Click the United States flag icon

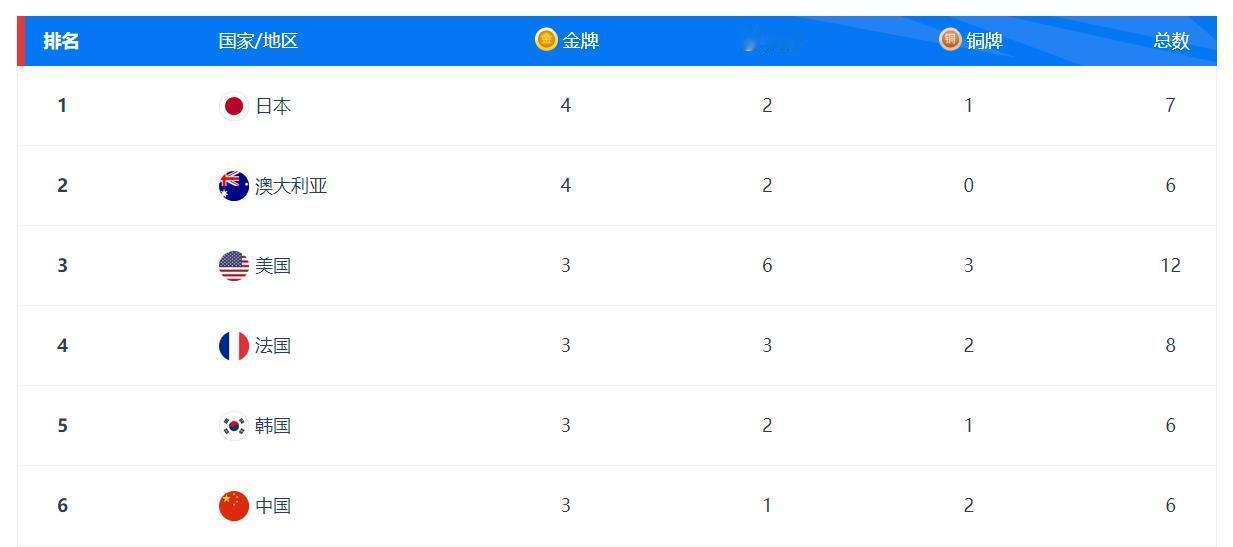(234, 266)
